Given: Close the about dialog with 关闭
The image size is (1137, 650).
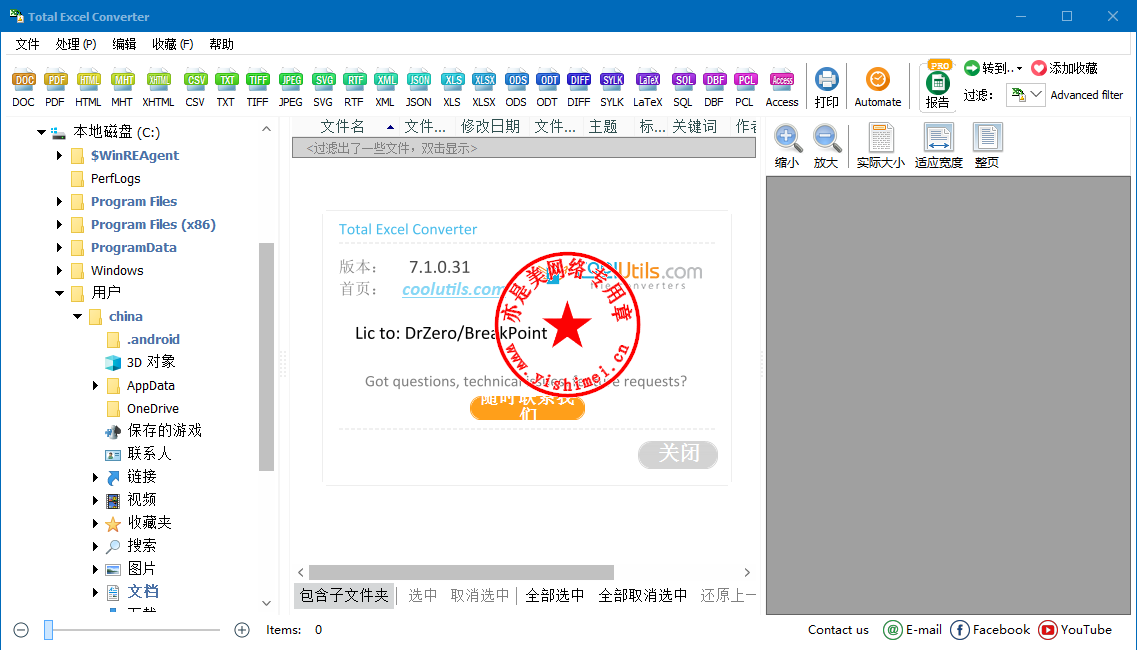Looking at the screenshot, I should click(x=678, y=454).
